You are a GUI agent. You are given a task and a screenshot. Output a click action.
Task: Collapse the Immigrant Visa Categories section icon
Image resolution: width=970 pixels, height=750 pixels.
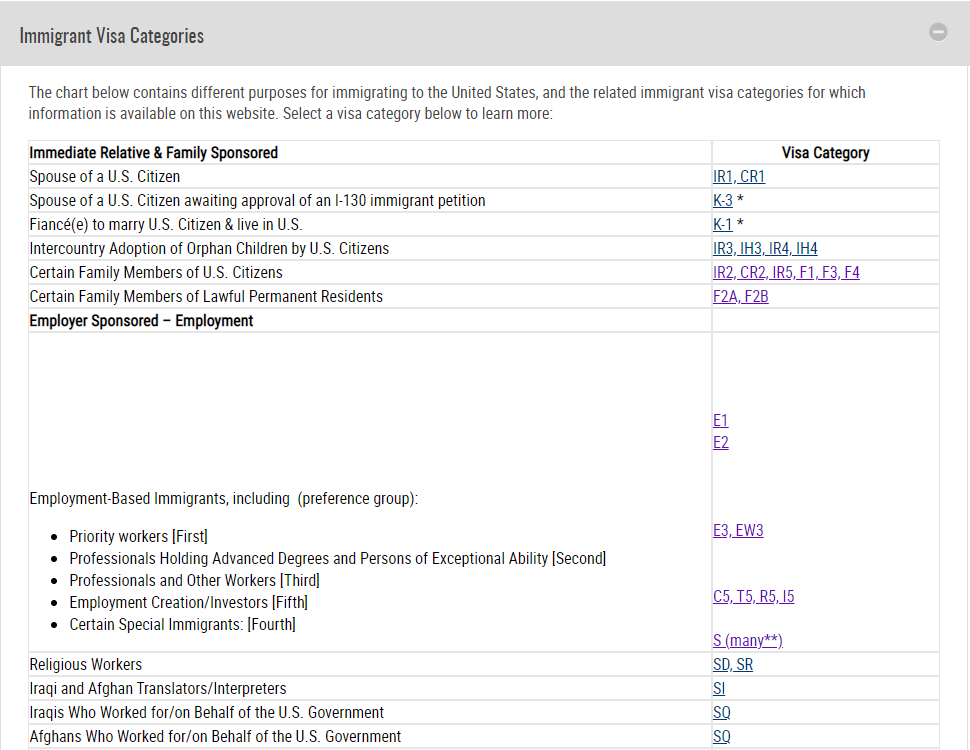[938, 32]
